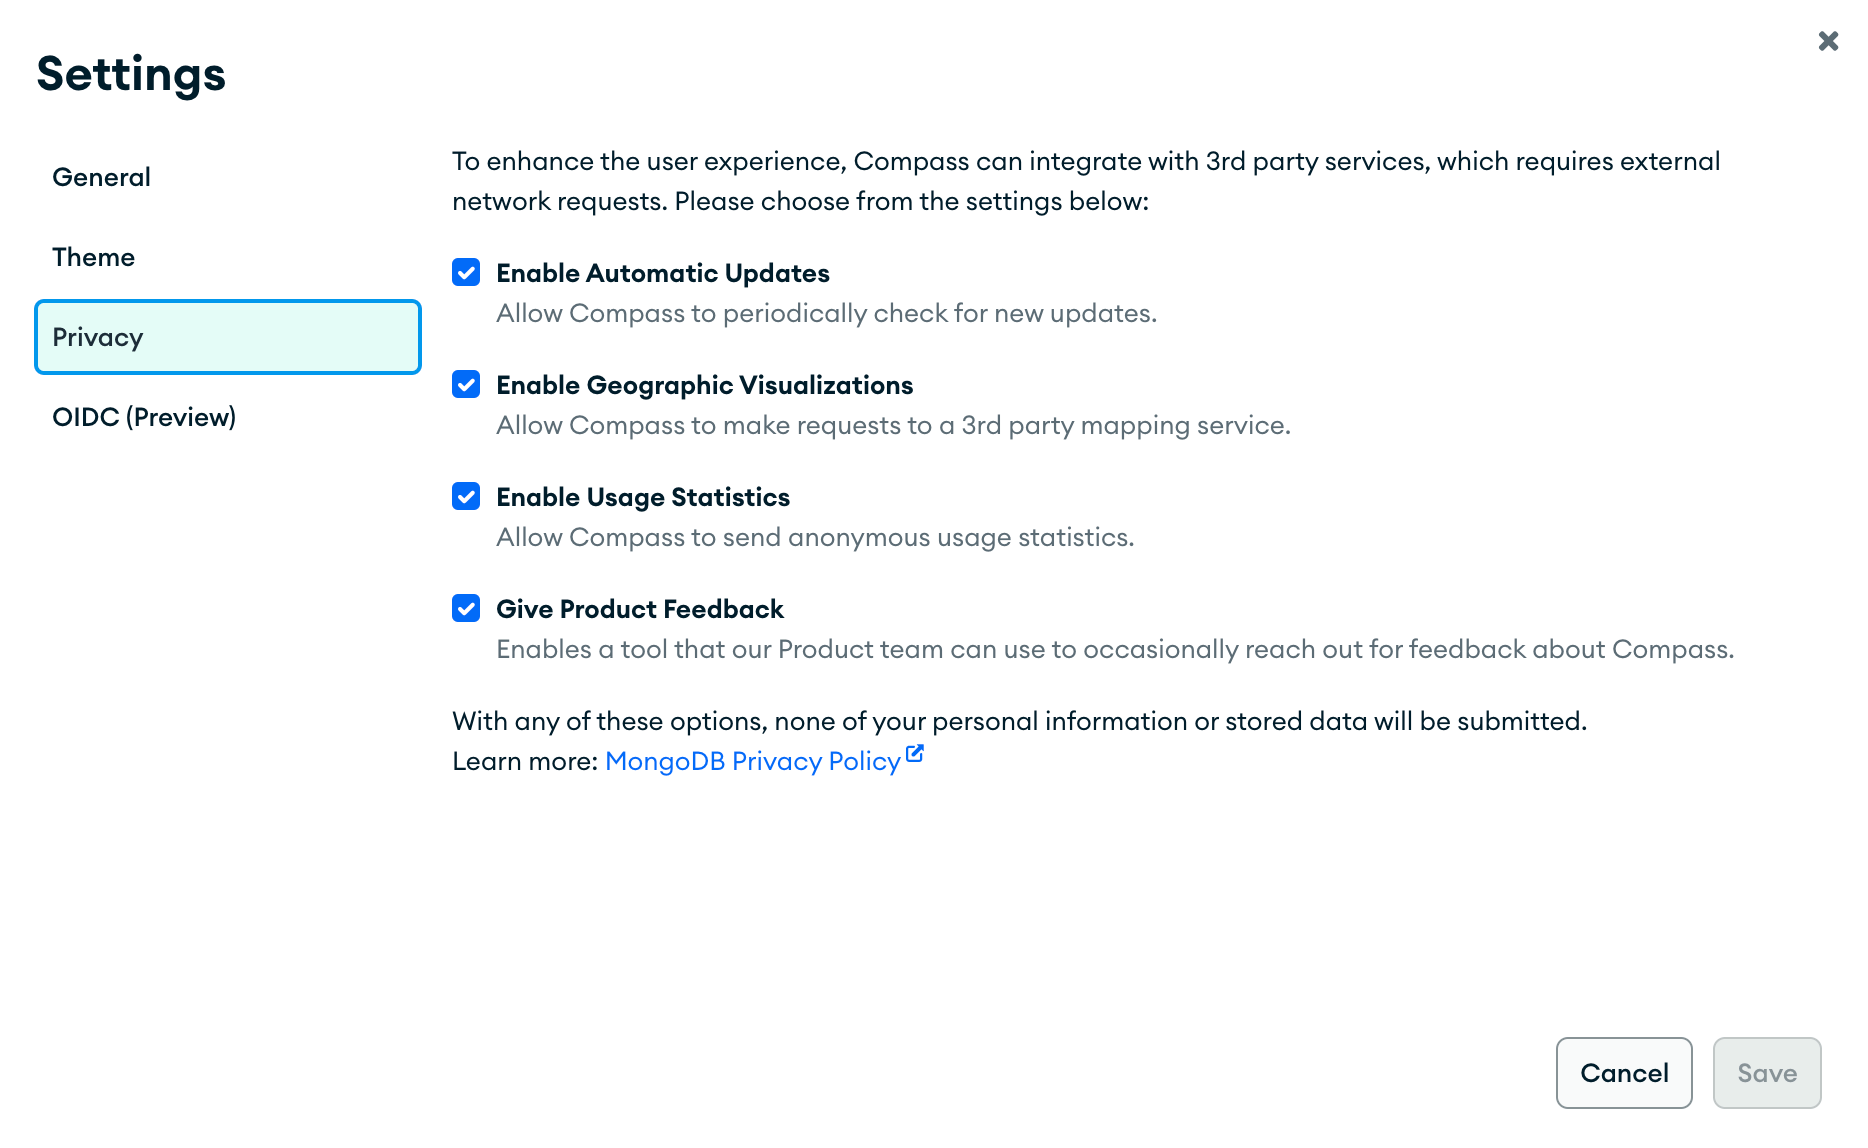The image size is (1868, 1148).
Task: Switch to the Theme settings section
Action: click(x=93, y=257)
